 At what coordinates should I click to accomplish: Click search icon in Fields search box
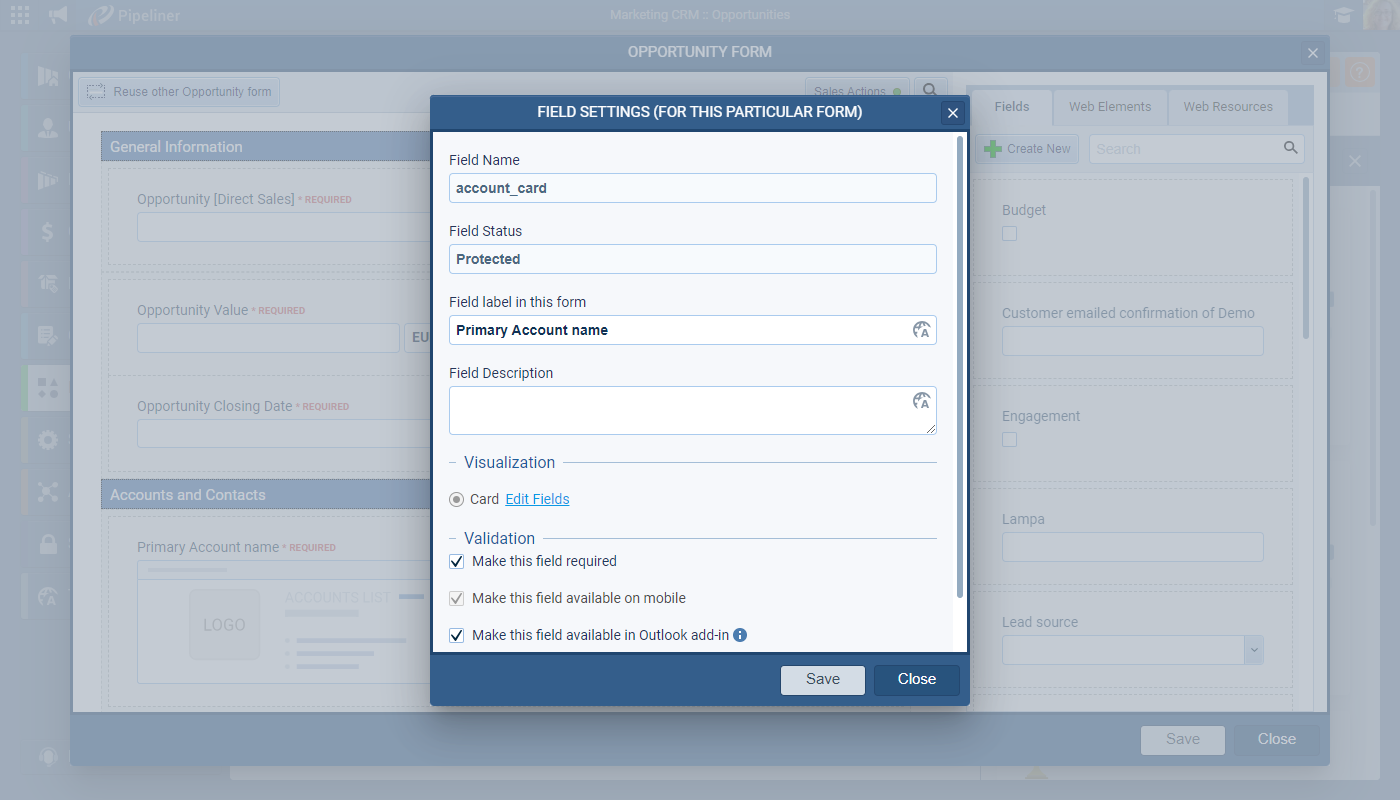tap(1291, 148)
